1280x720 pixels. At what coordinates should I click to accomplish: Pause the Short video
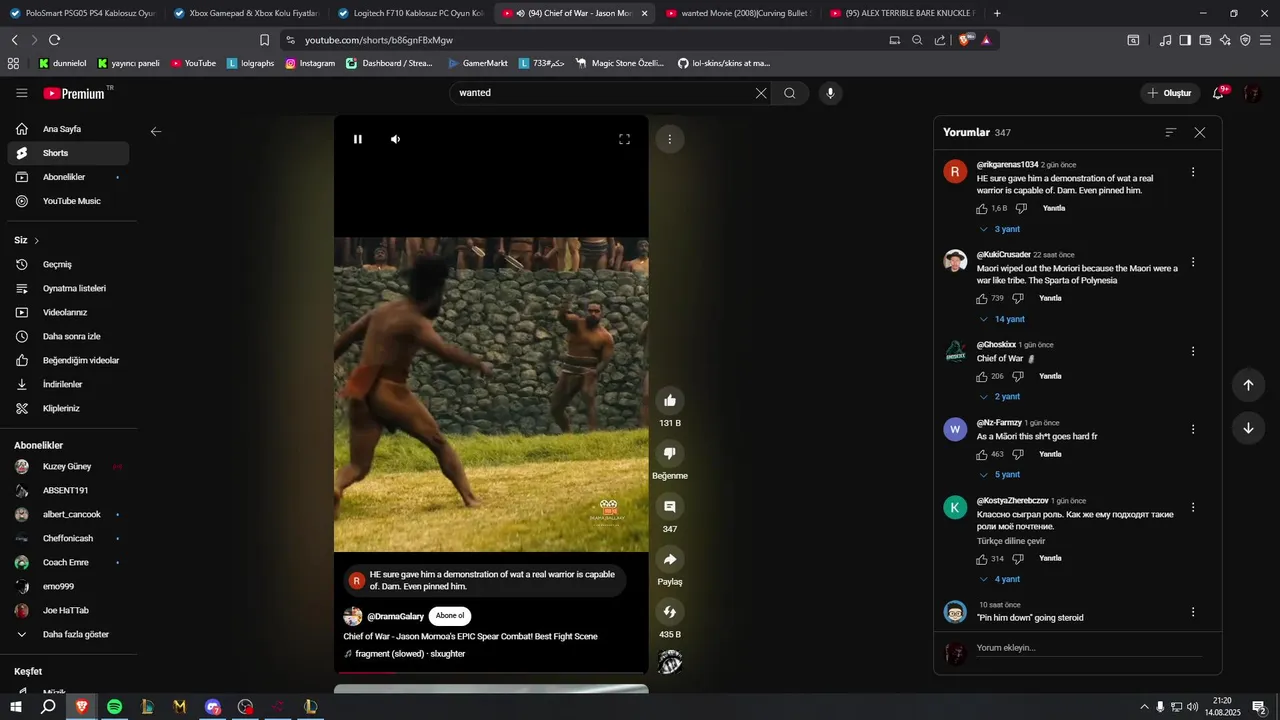[x=358, y=139]
